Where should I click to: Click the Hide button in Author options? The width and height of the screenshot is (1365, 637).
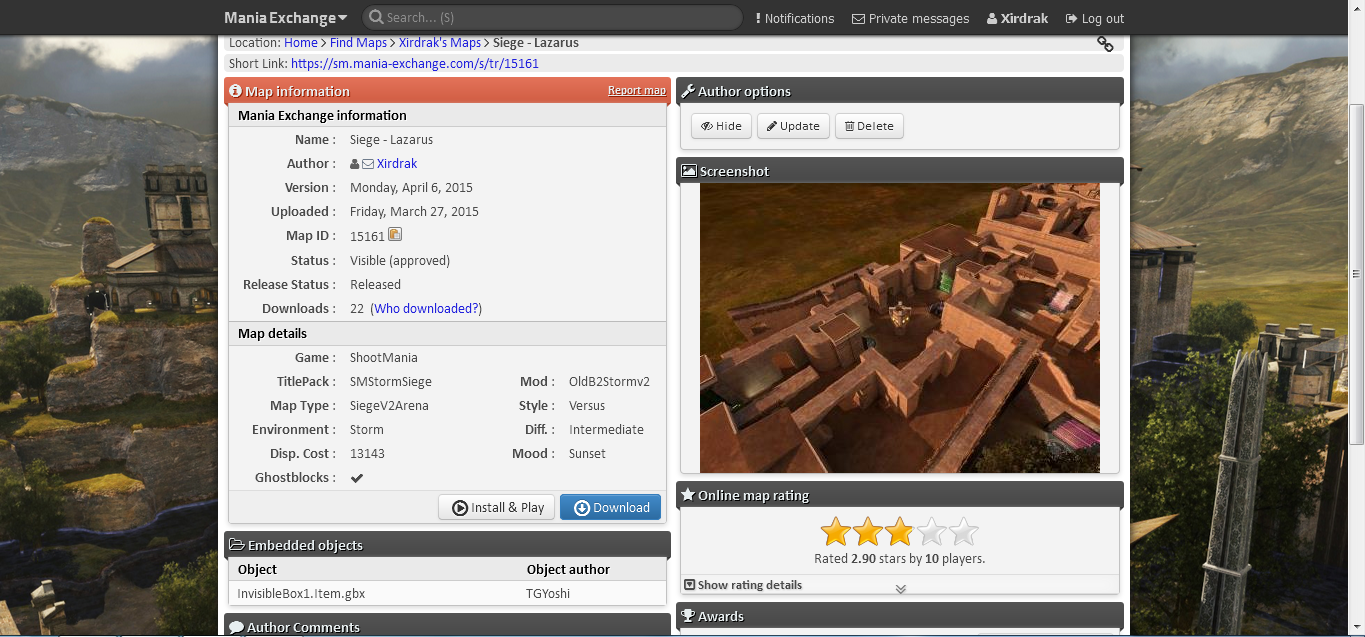(721, 126)
